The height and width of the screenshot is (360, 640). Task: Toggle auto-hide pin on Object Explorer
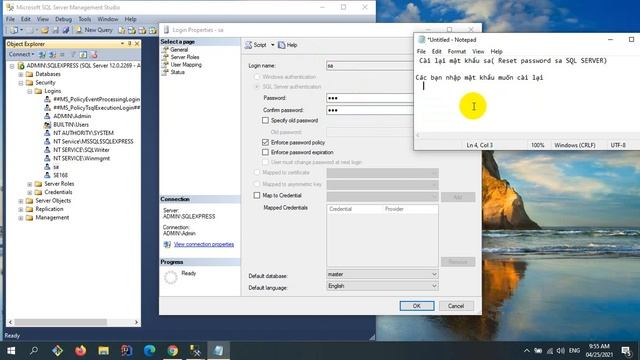point(130,44)
